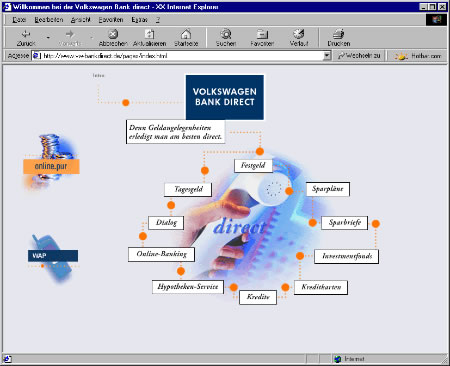Click the 'Denn Geldangelegenheiten' slogan box

[x=175, y=132]
